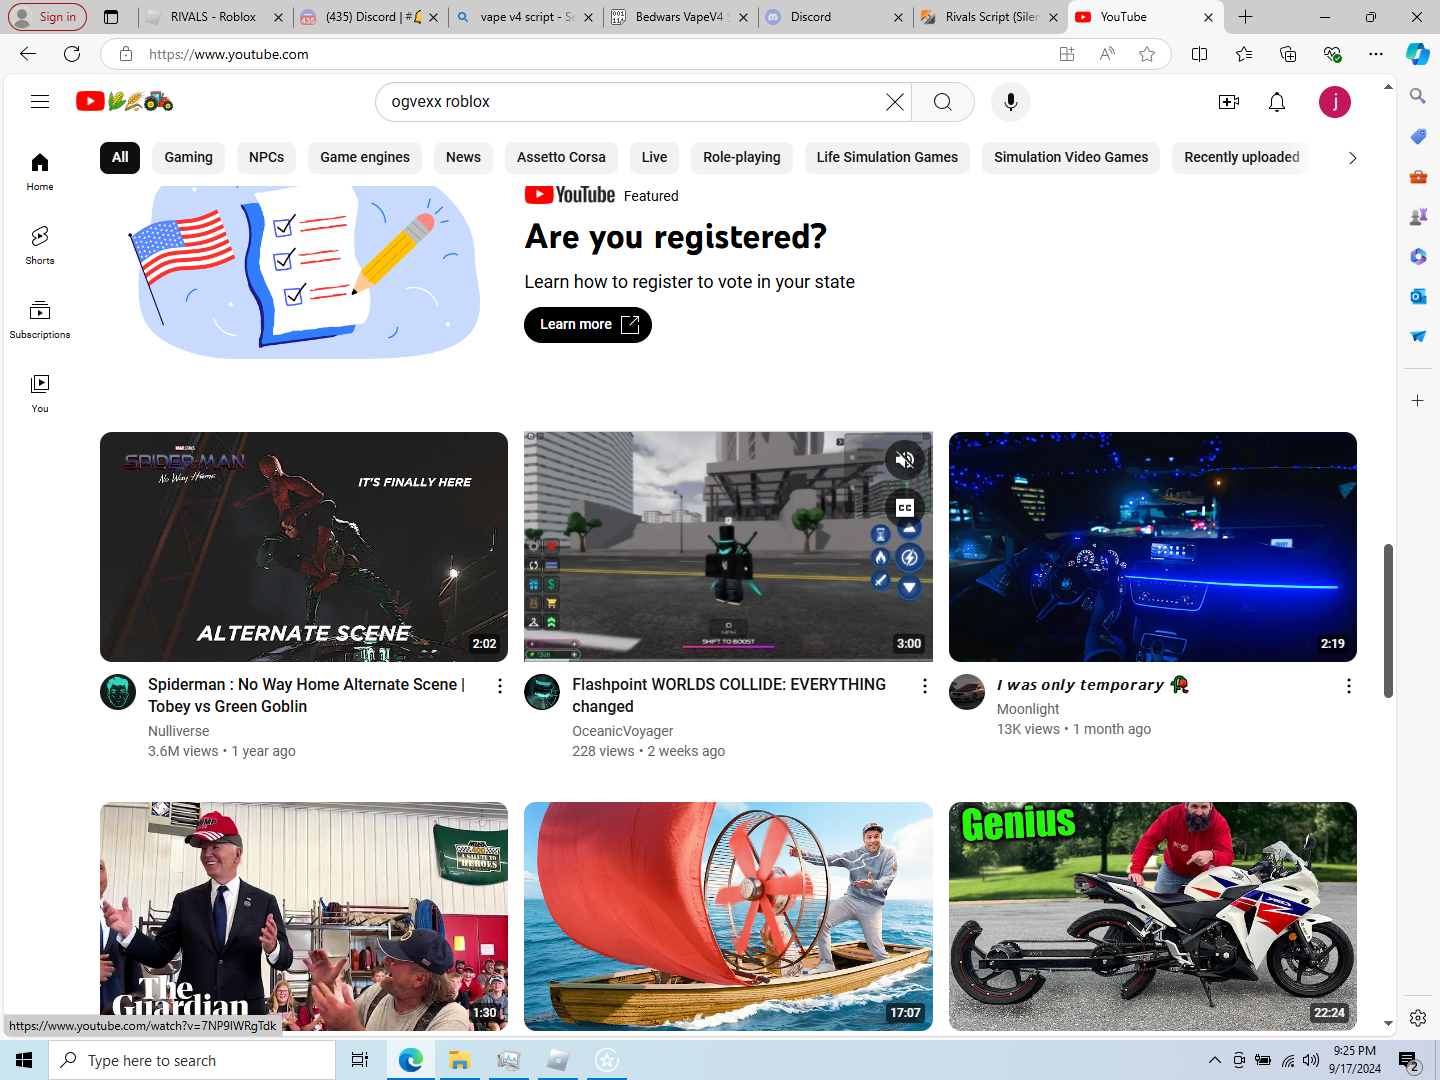Select the News filter chip
The height and width of the screenshot is (1080, 1440).
[x=463, y=157]
